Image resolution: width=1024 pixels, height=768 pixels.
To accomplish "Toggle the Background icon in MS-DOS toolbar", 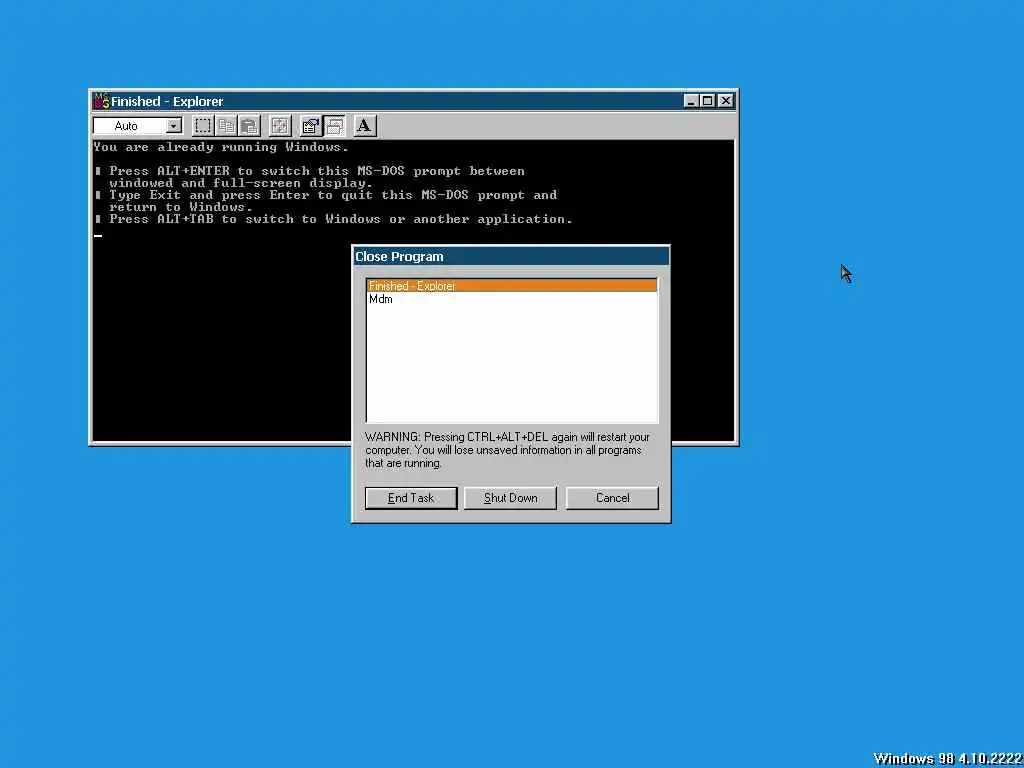I will (334, 125).
